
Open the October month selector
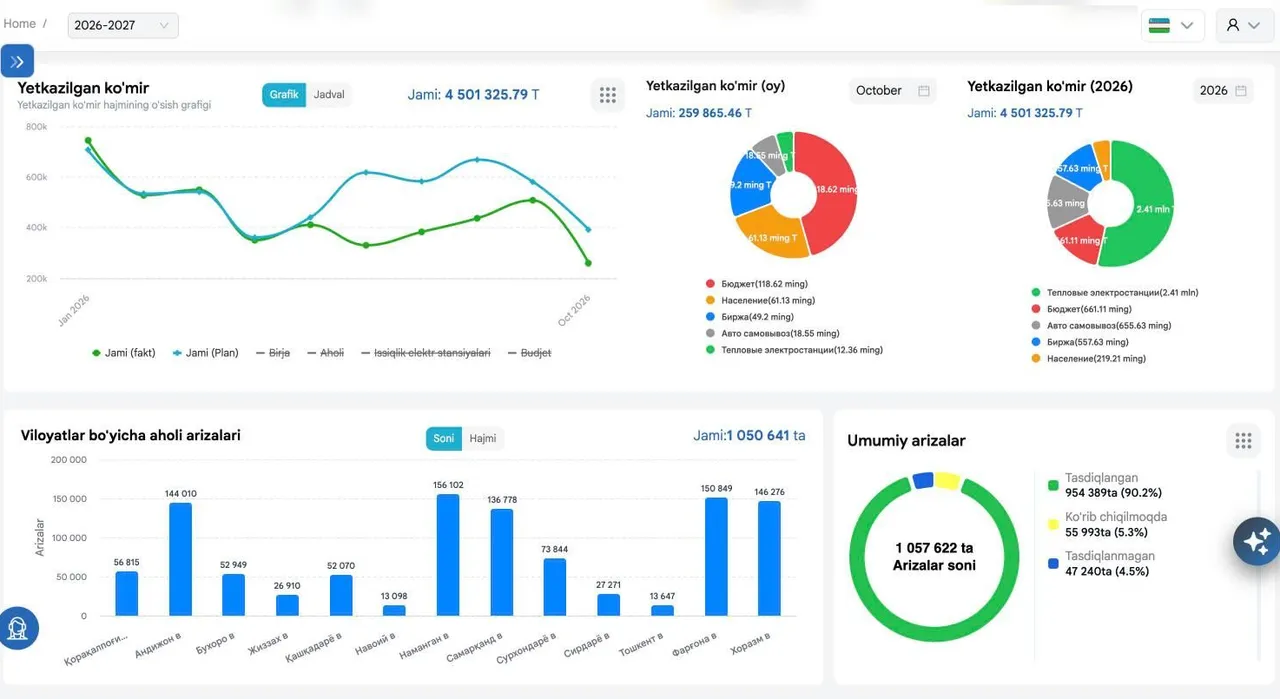click(x=893, y=91)
